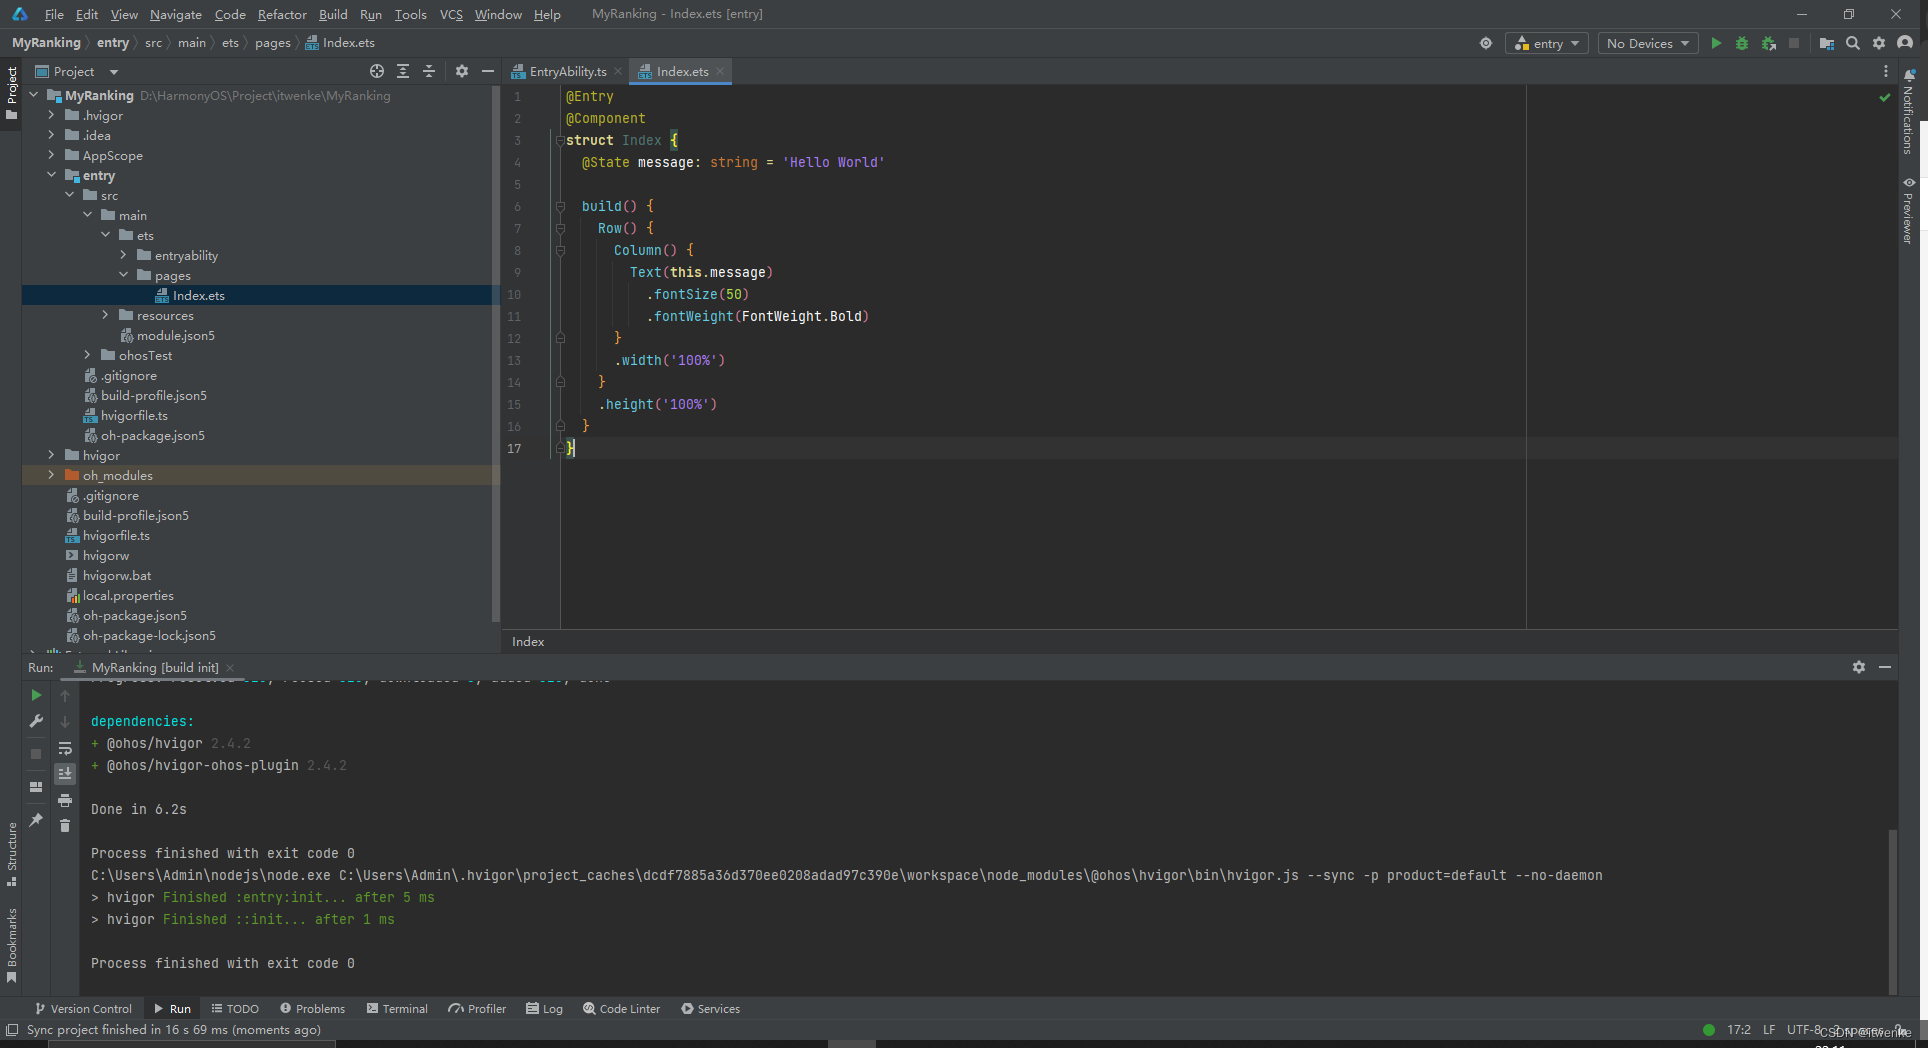Toggle code folding at struct Index line

[x=560, y=141]
